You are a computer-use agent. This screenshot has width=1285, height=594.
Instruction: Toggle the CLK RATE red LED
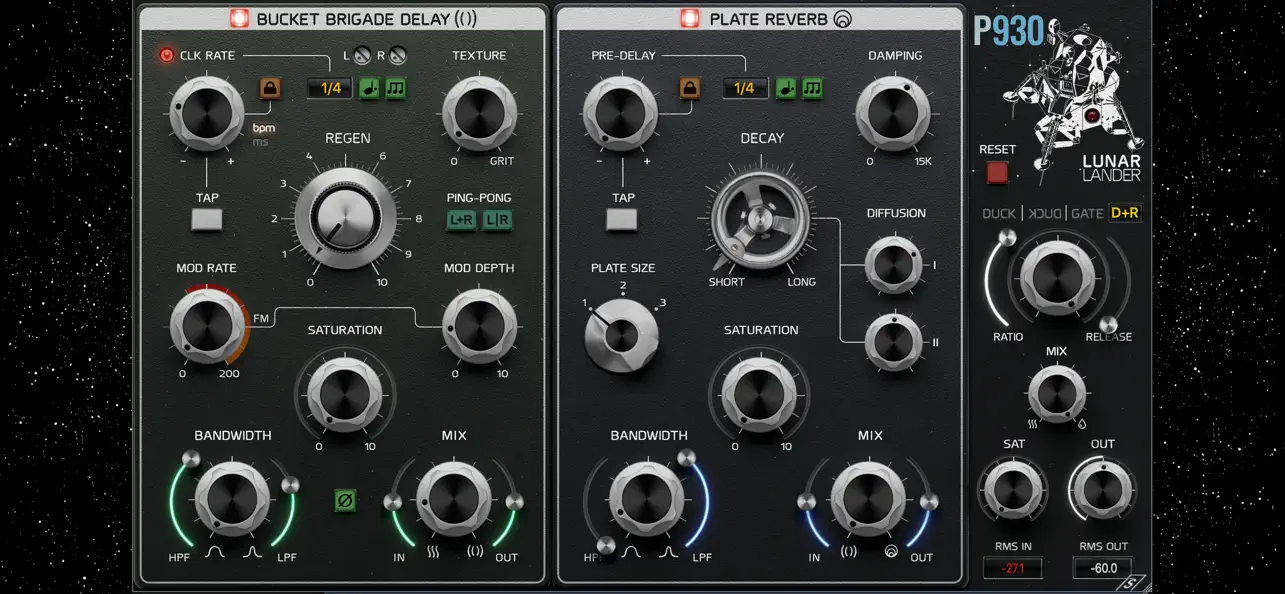(166, 55)
